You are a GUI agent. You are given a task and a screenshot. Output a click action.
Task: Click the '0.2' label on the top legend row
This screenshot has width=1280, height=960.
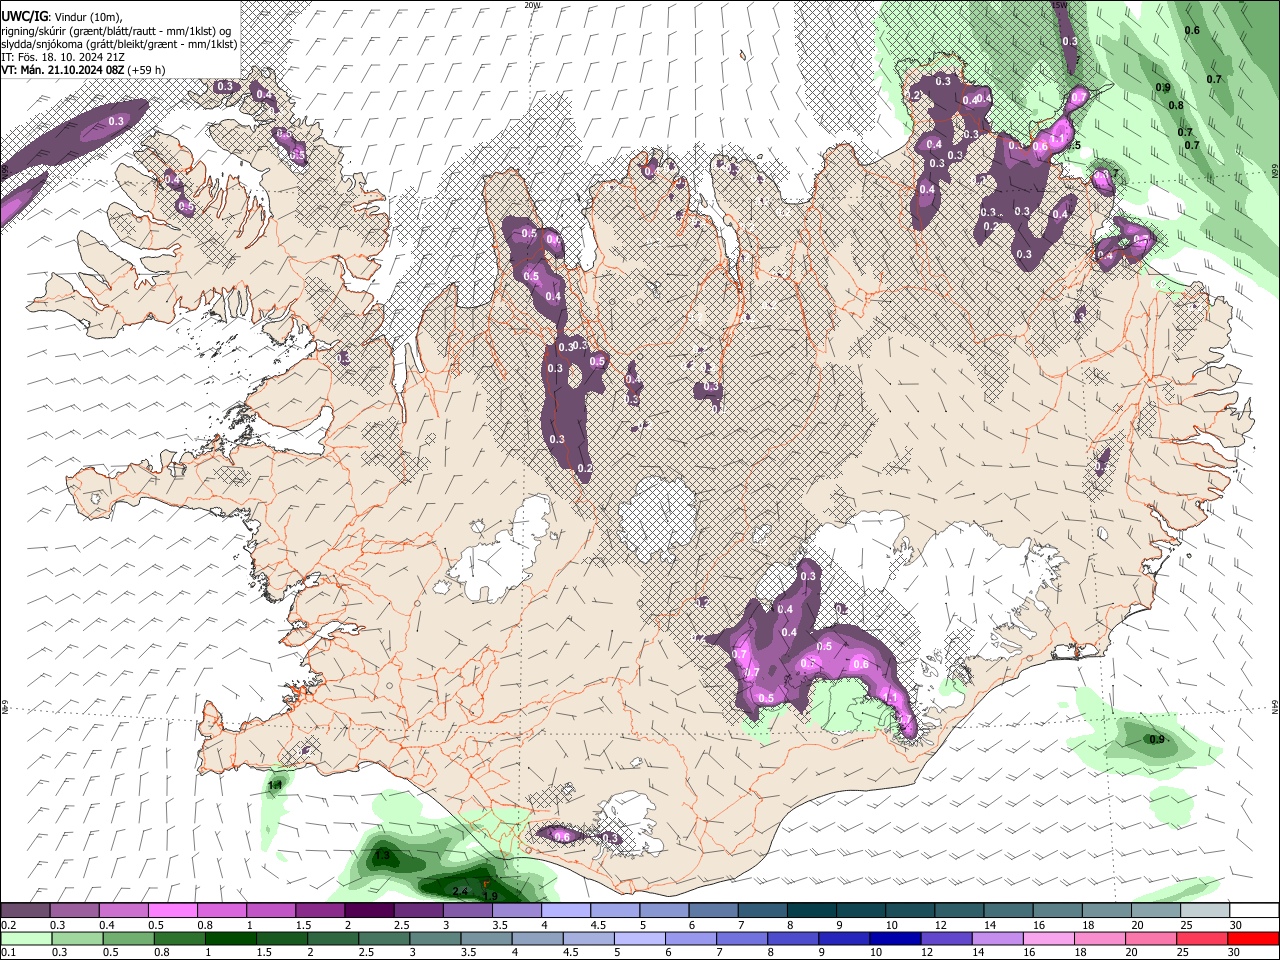pos(9,925)
